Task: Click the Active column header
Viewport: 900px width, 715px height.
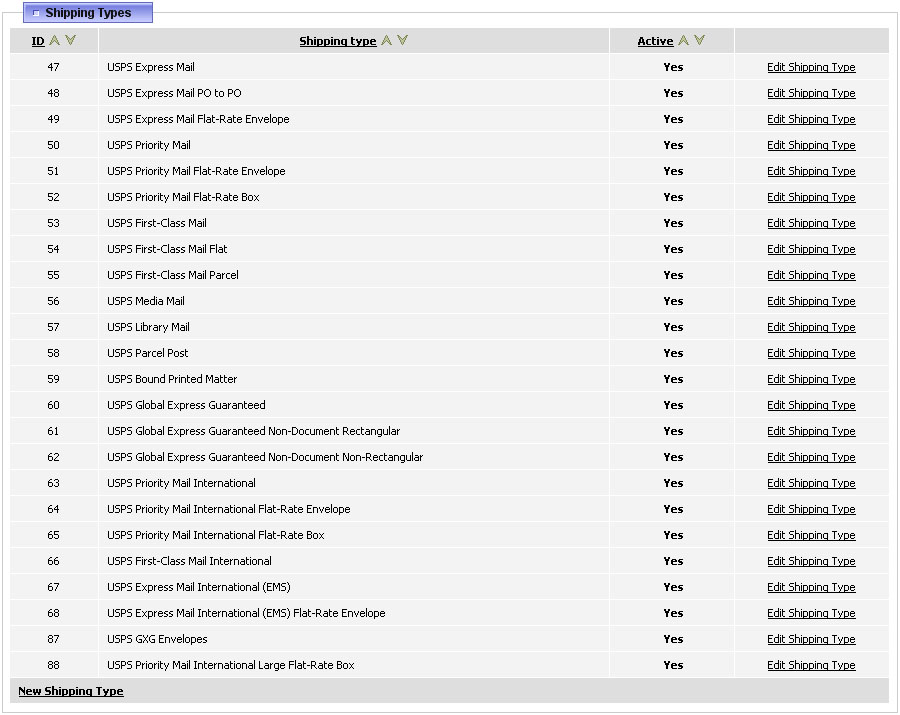Action: 655,41
